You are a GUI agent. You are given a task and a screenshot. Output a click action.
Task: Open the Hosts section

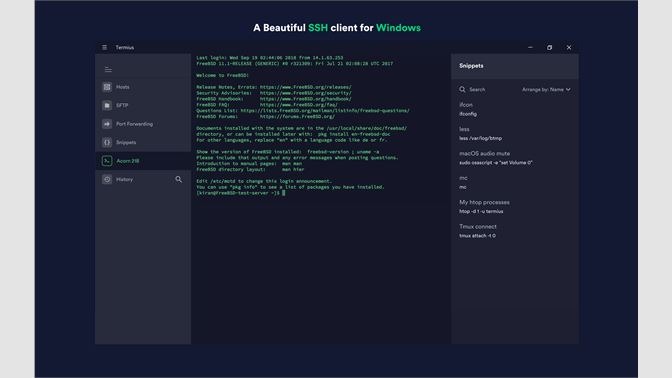click(x=143, y=87)
